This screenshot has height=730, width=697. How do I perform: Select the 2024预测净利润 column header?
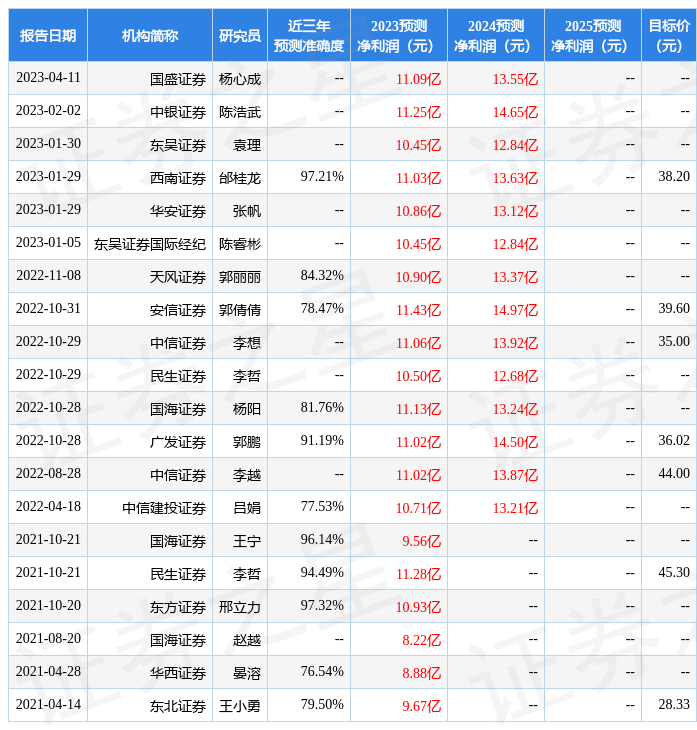point(496,36)
